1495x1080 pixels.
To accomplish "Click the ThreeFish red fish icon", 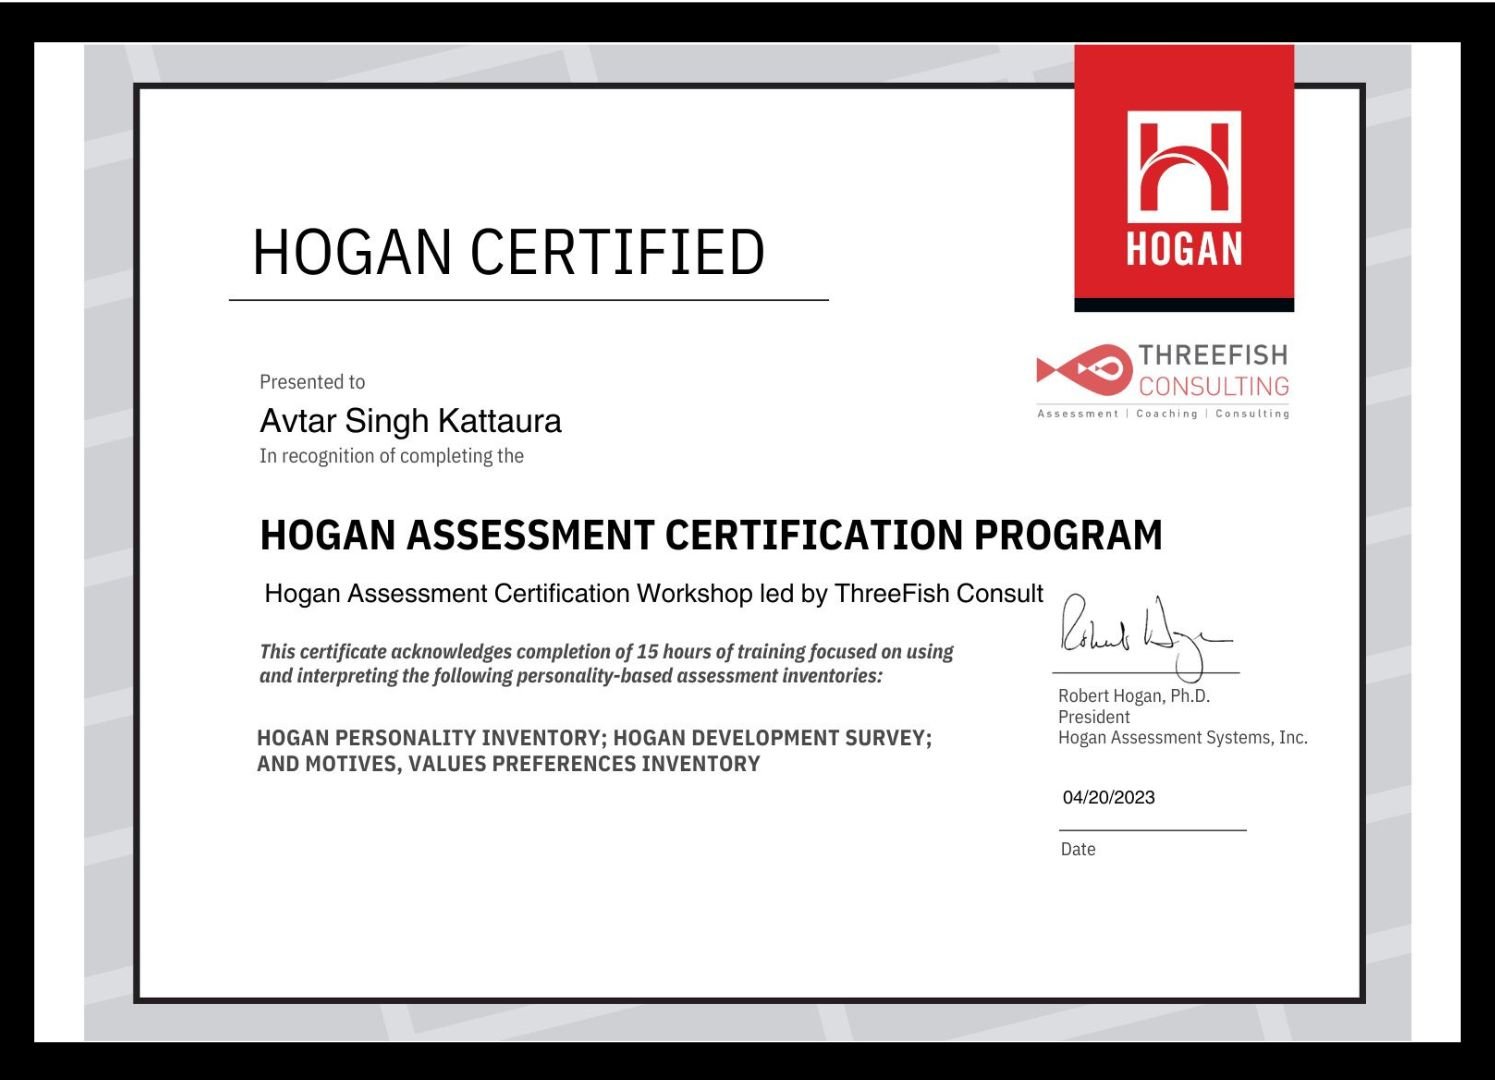I will pos(1083,370).
